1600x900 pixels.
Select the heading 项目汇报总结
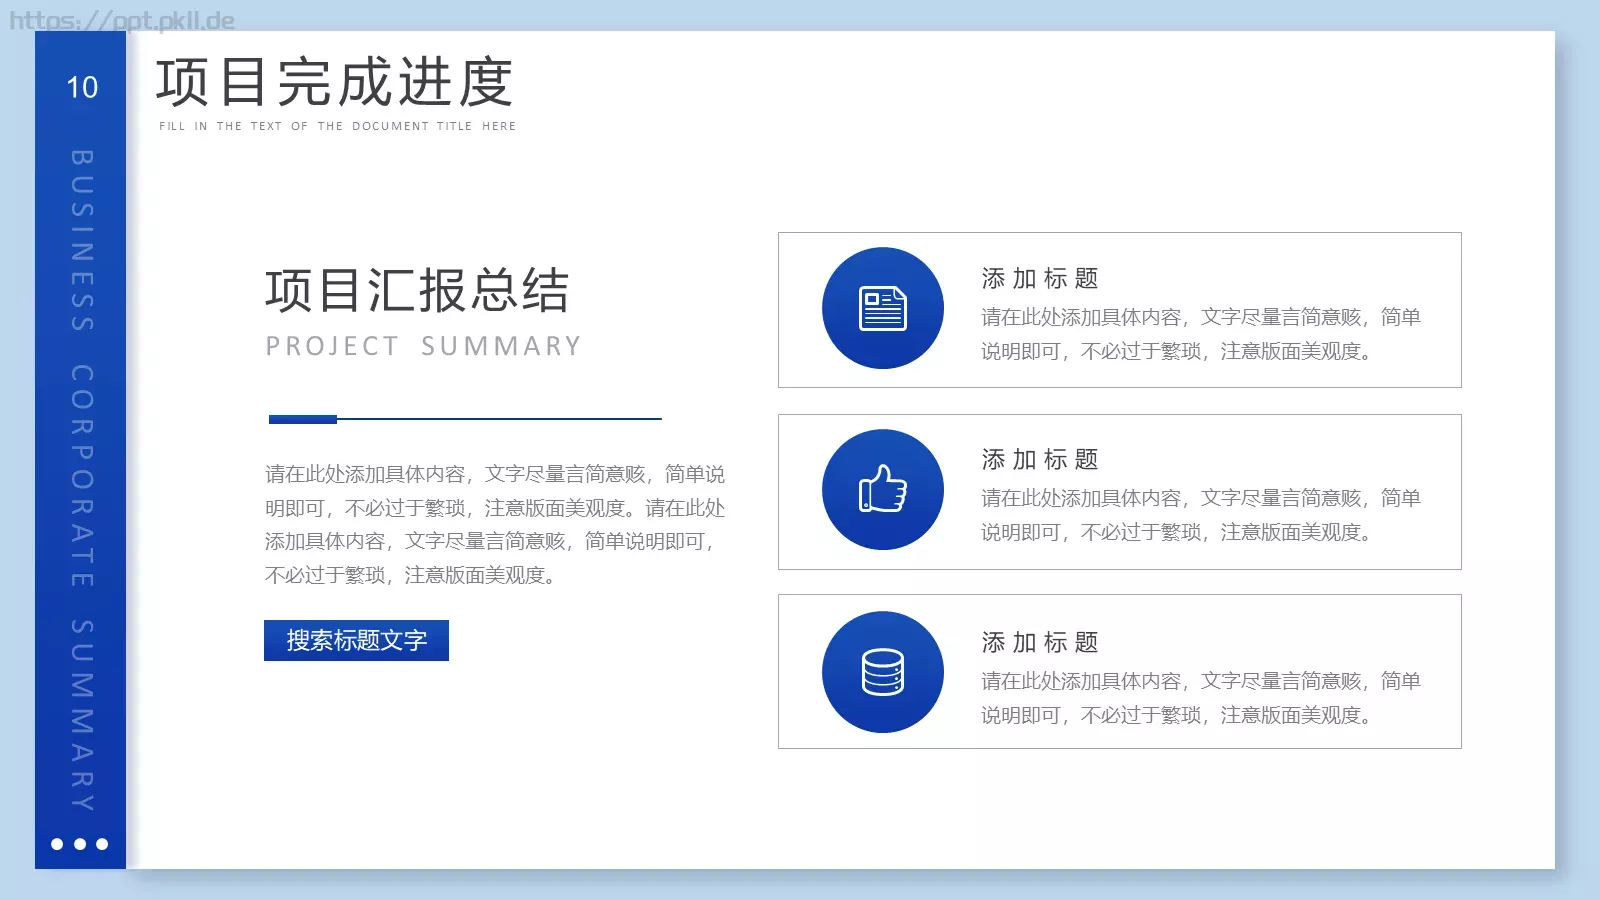tap(417, 291)
